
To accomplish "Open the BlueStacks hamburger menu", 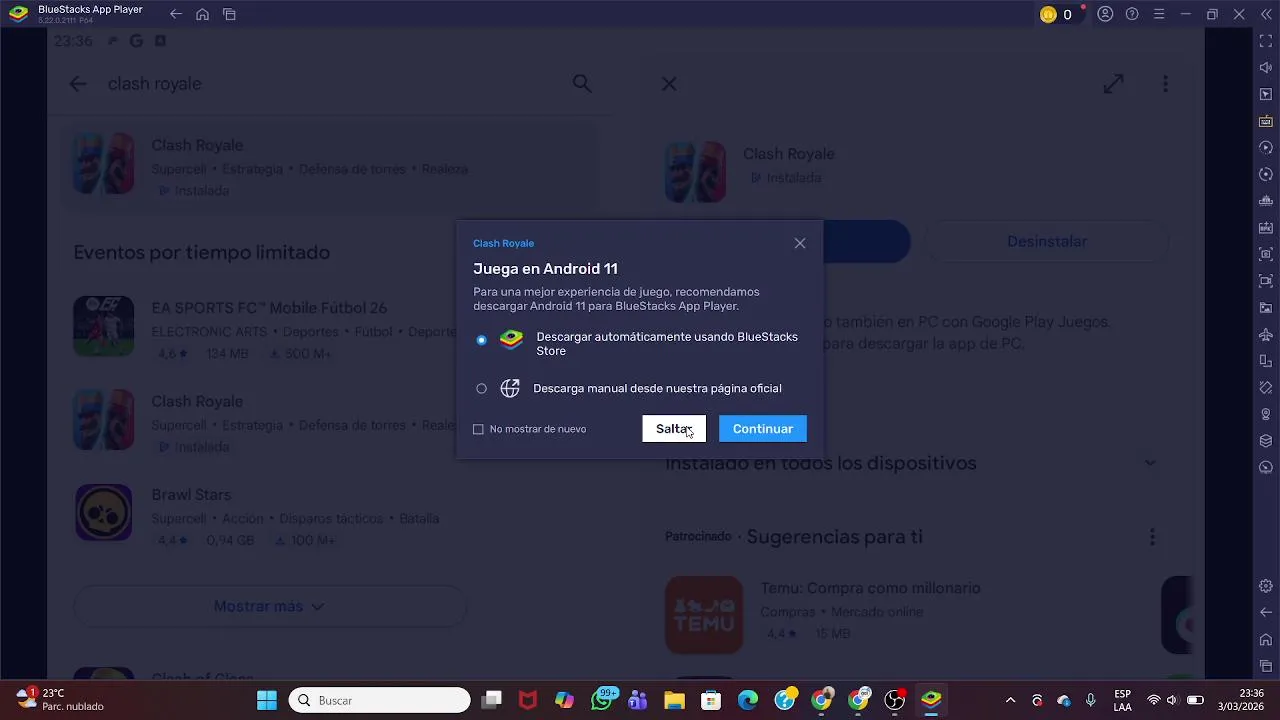I will coord(1159,14).
